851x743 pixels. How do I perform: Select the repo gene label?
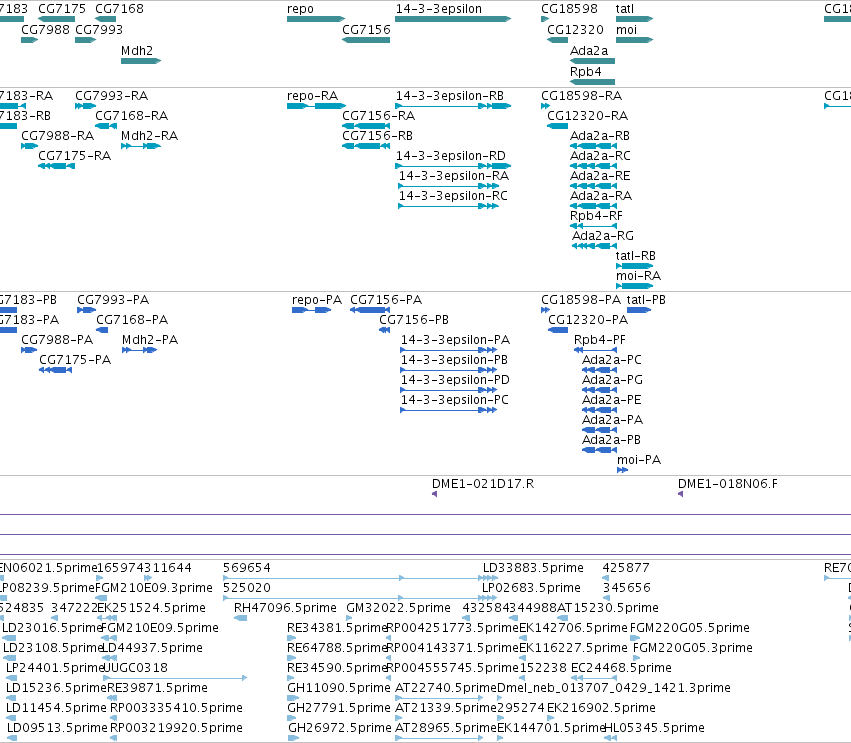click(x=300, y=9)
